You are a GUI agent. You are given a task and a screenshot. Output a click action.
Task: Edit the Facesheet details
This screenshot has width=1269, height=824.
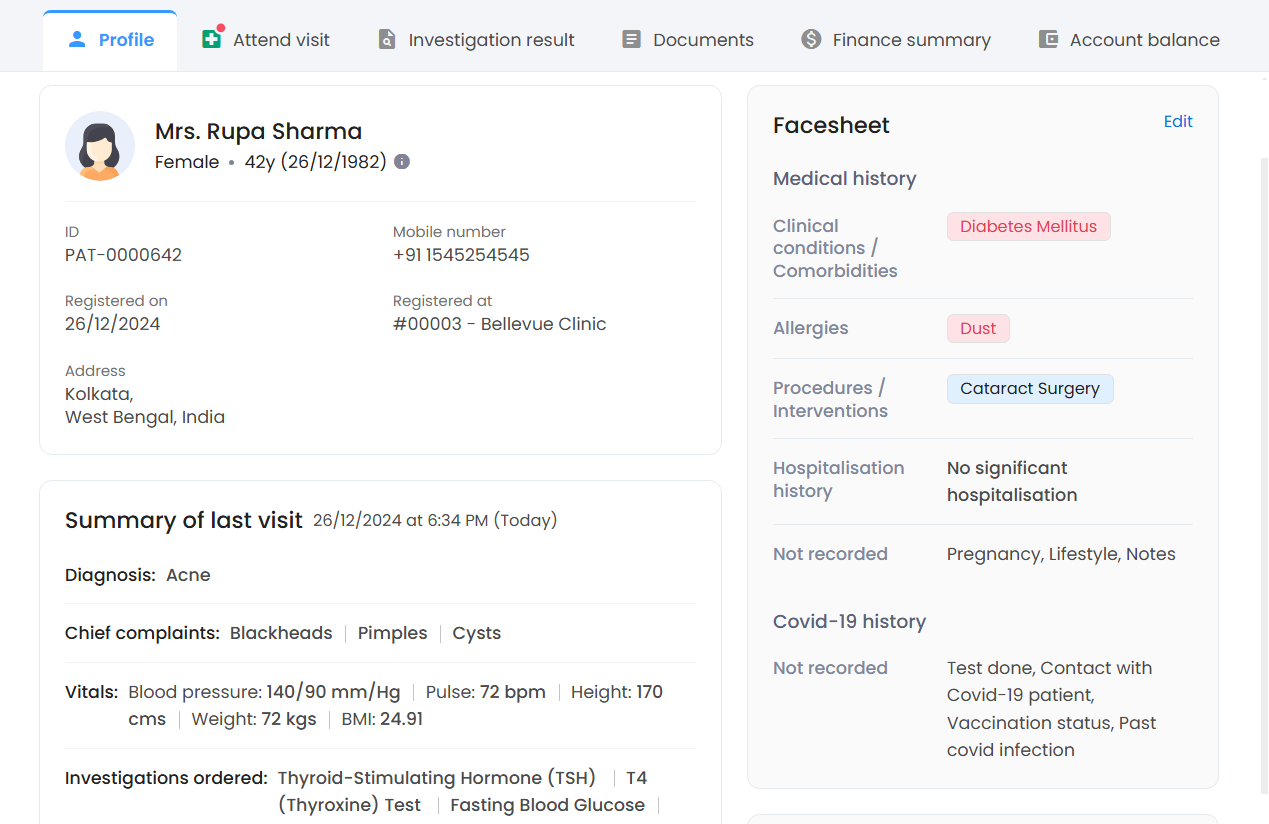[1178, 121]
